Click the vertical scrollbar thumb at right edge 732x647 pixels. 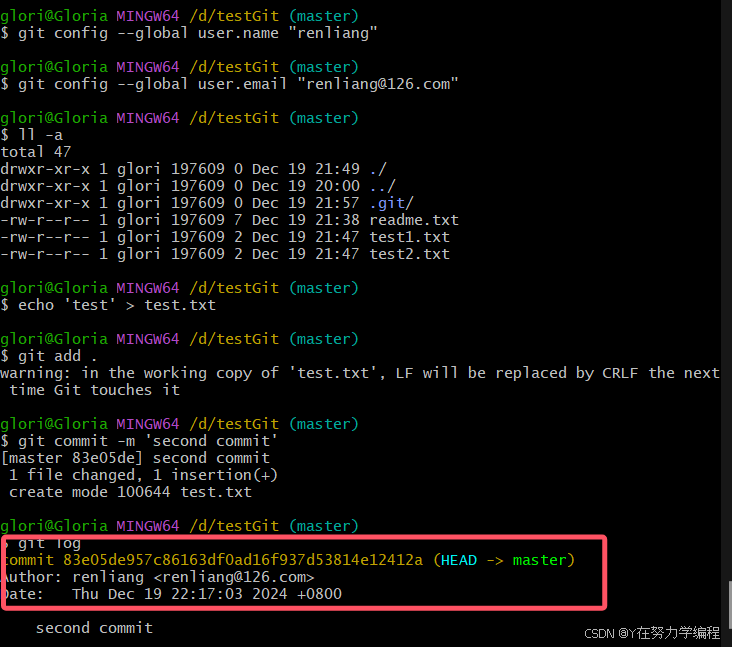coord(730,605)
